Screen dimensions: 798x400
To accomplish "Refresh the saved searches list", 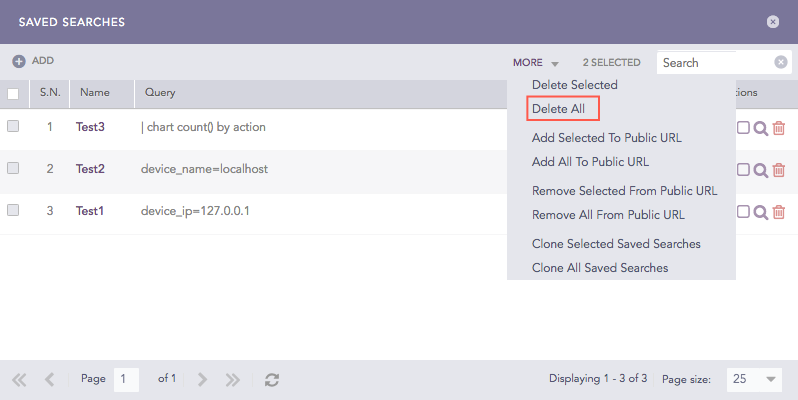I will [272, 380].
